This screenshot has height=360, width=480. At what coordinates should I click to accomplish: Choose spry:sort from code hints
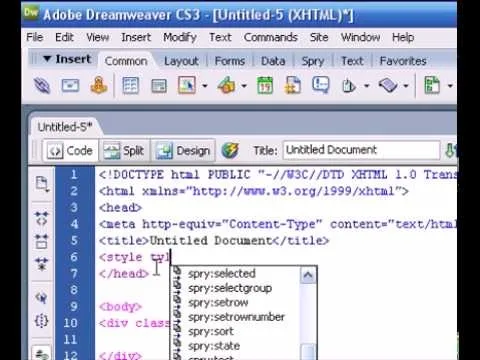[x=211, y=332]
